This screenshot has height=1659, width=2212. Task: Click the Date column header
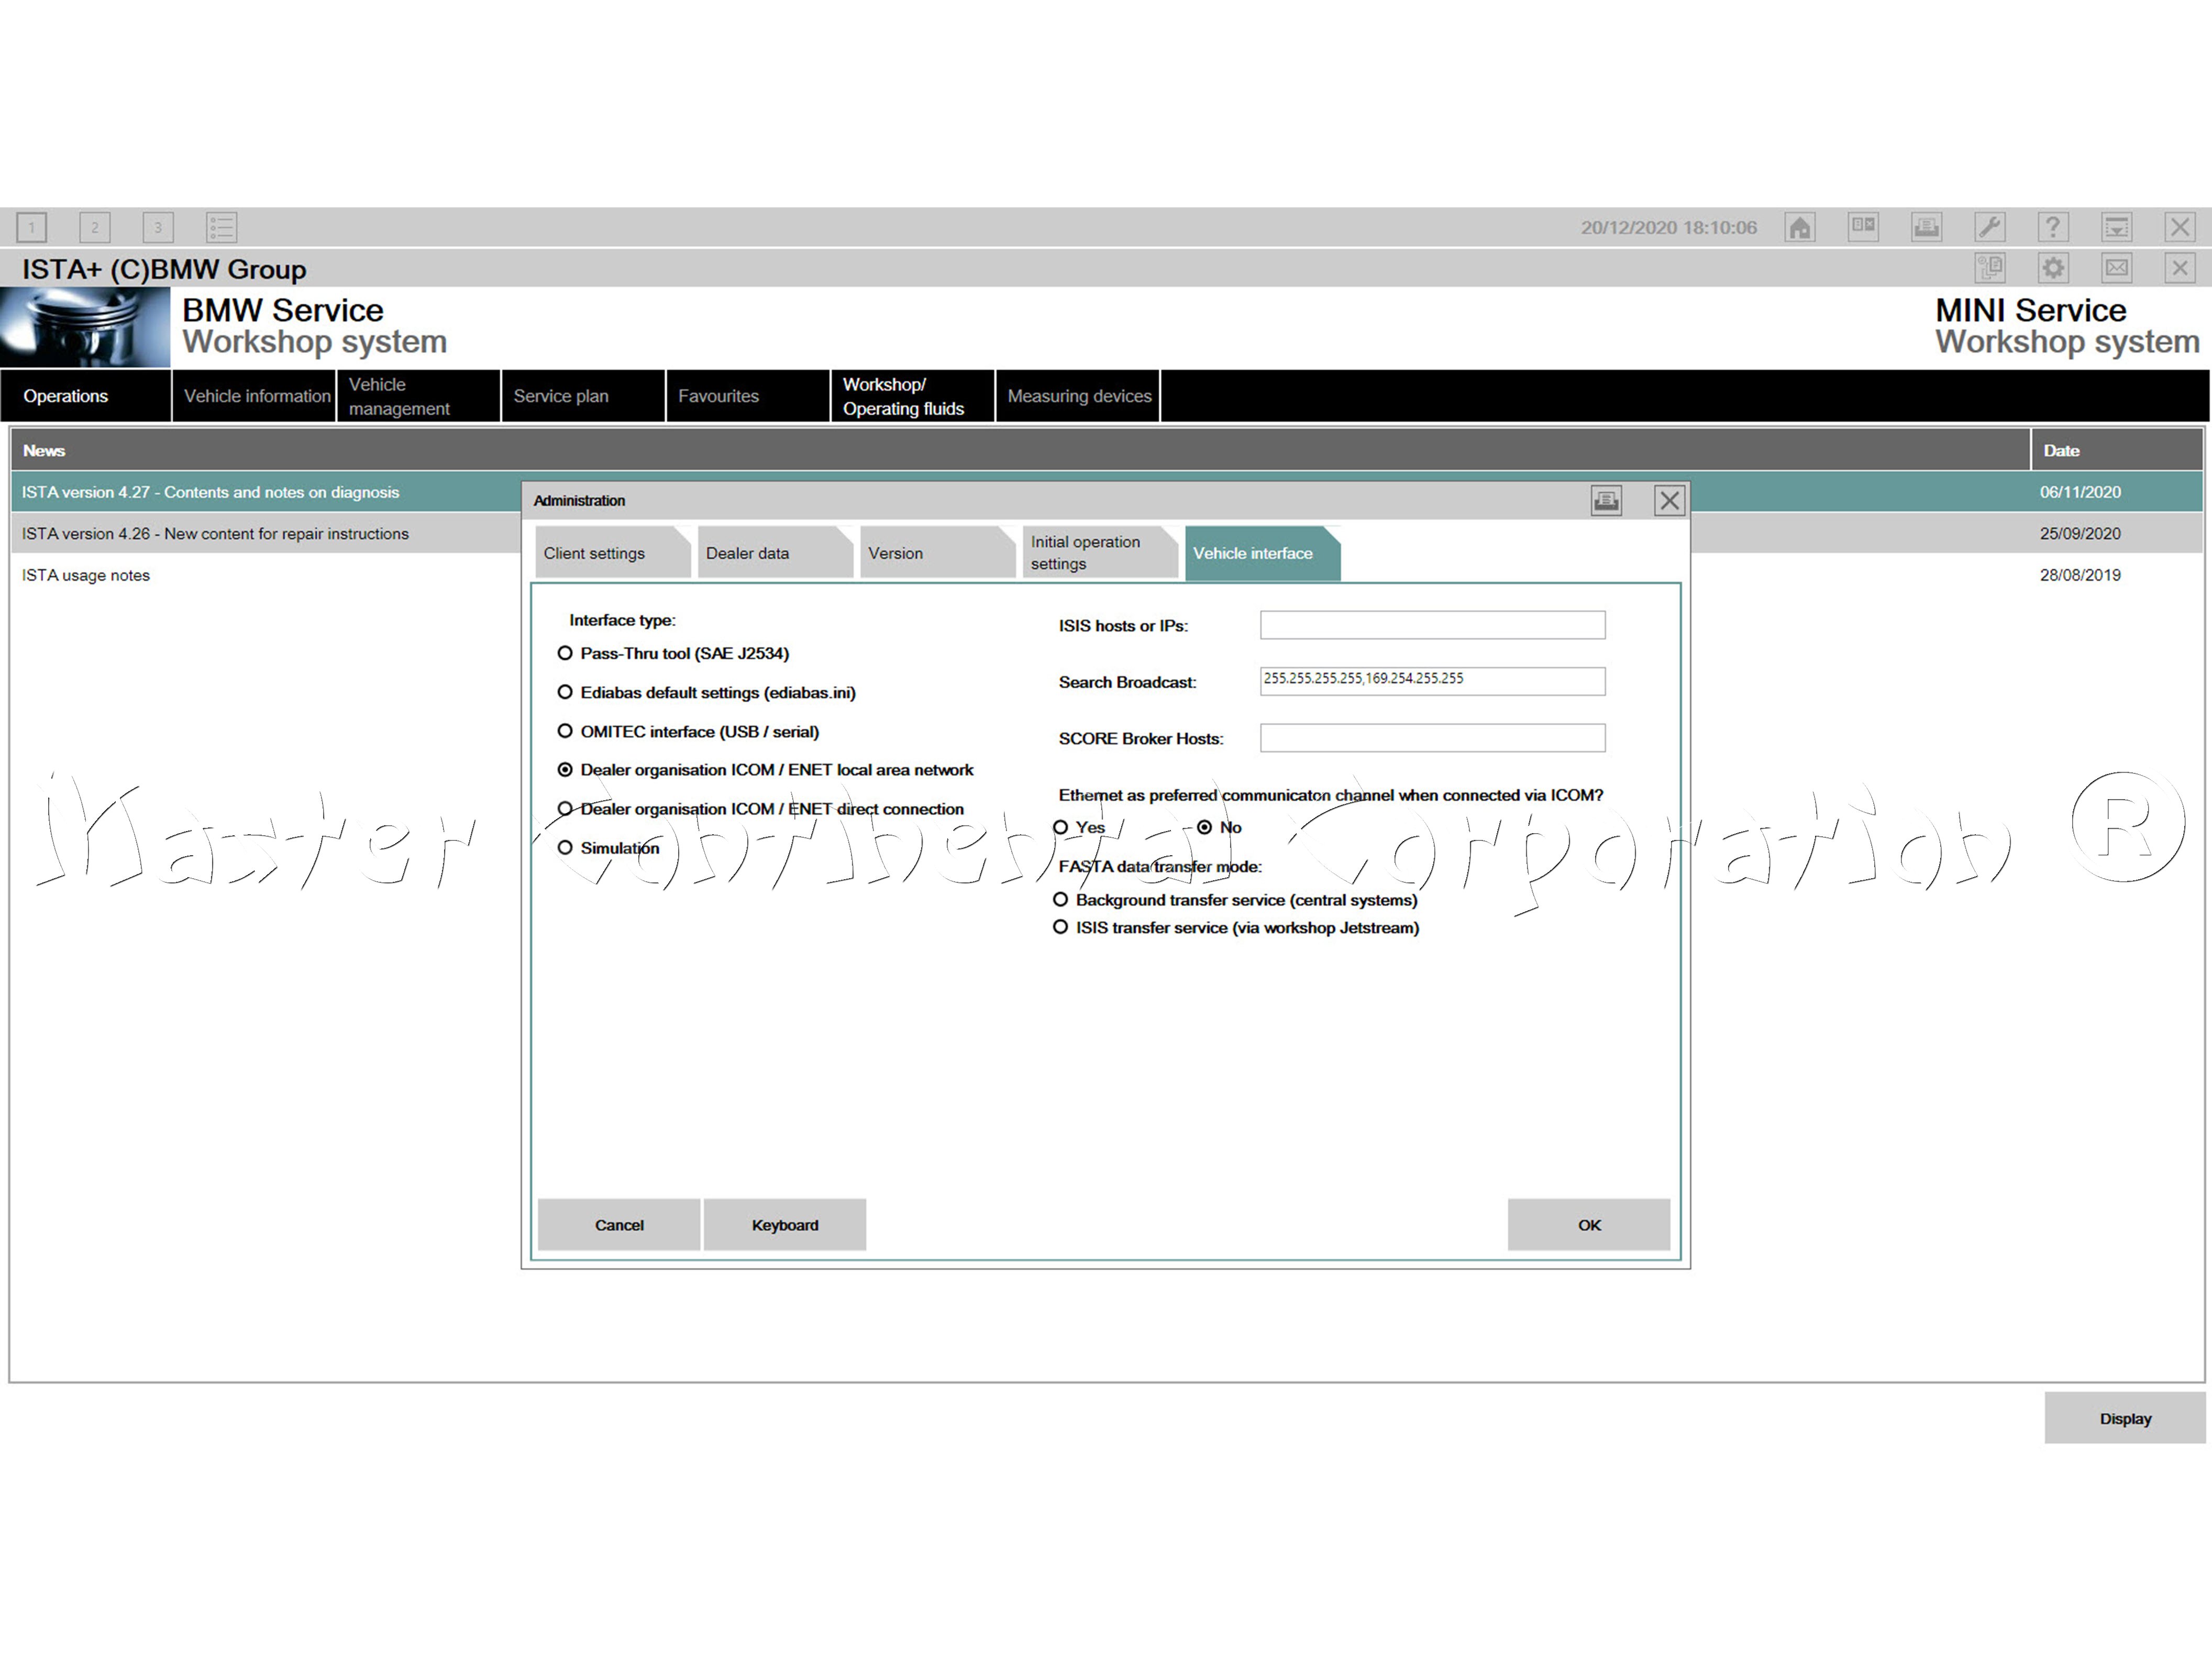[2117, 450]
